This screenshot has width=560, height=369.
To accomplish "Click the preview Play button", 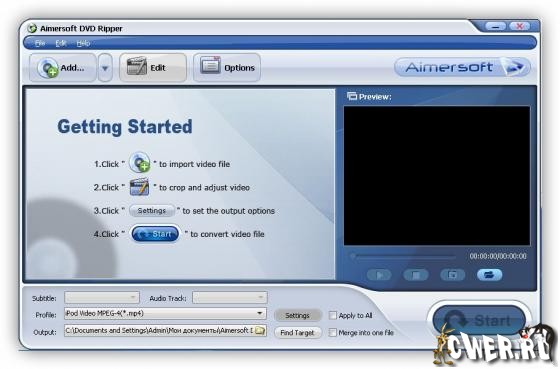I will point(379,275).
